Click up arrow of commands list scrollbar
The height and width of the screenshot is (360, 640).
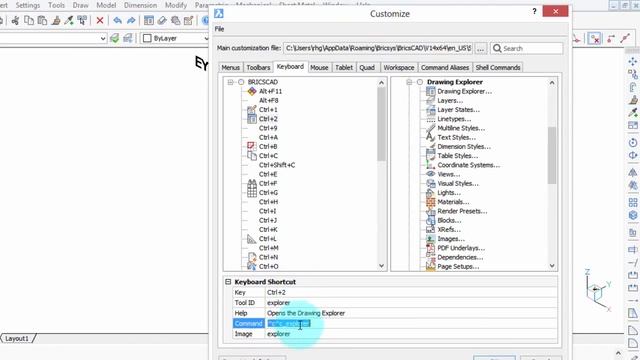click(x=552, y=83)
